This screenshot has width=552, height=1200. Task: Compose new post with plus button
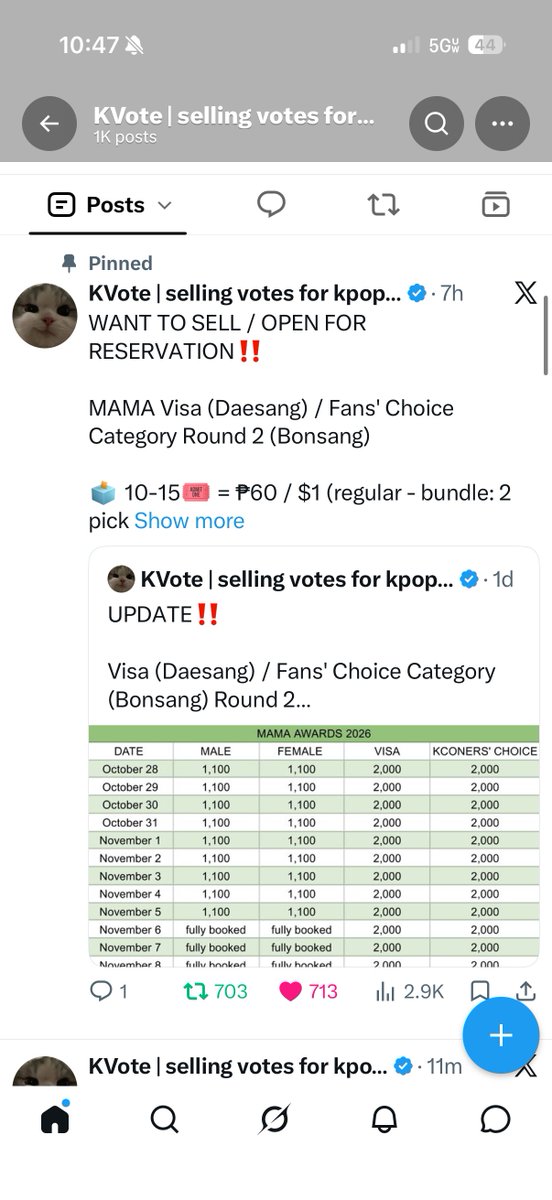(x=500, y=1035)
